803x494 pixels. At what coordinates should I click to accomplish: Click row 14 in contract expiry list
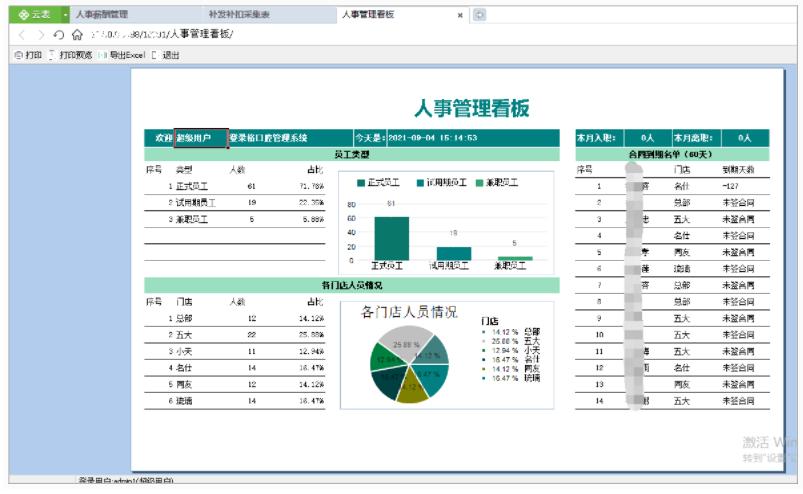coord(672,401)
